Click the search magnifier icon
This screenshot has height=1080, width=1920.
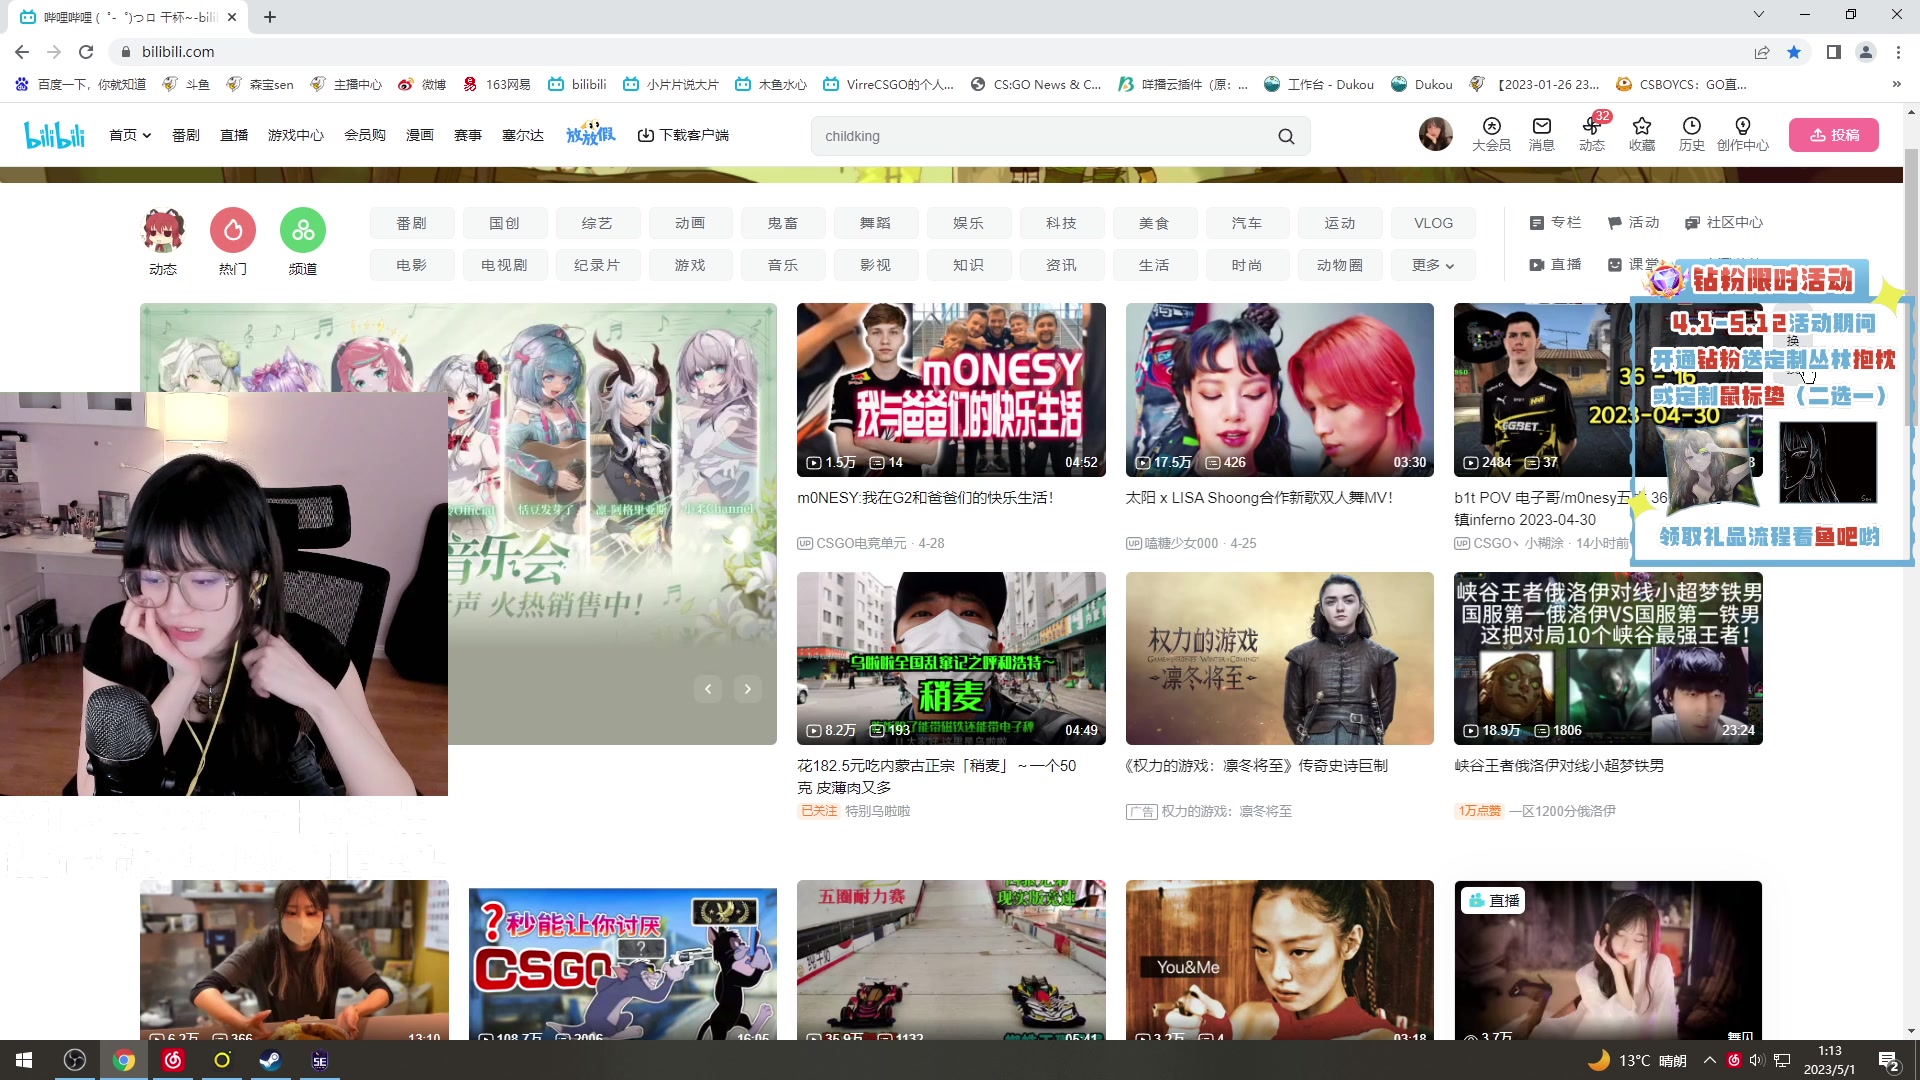[1286, 136]
